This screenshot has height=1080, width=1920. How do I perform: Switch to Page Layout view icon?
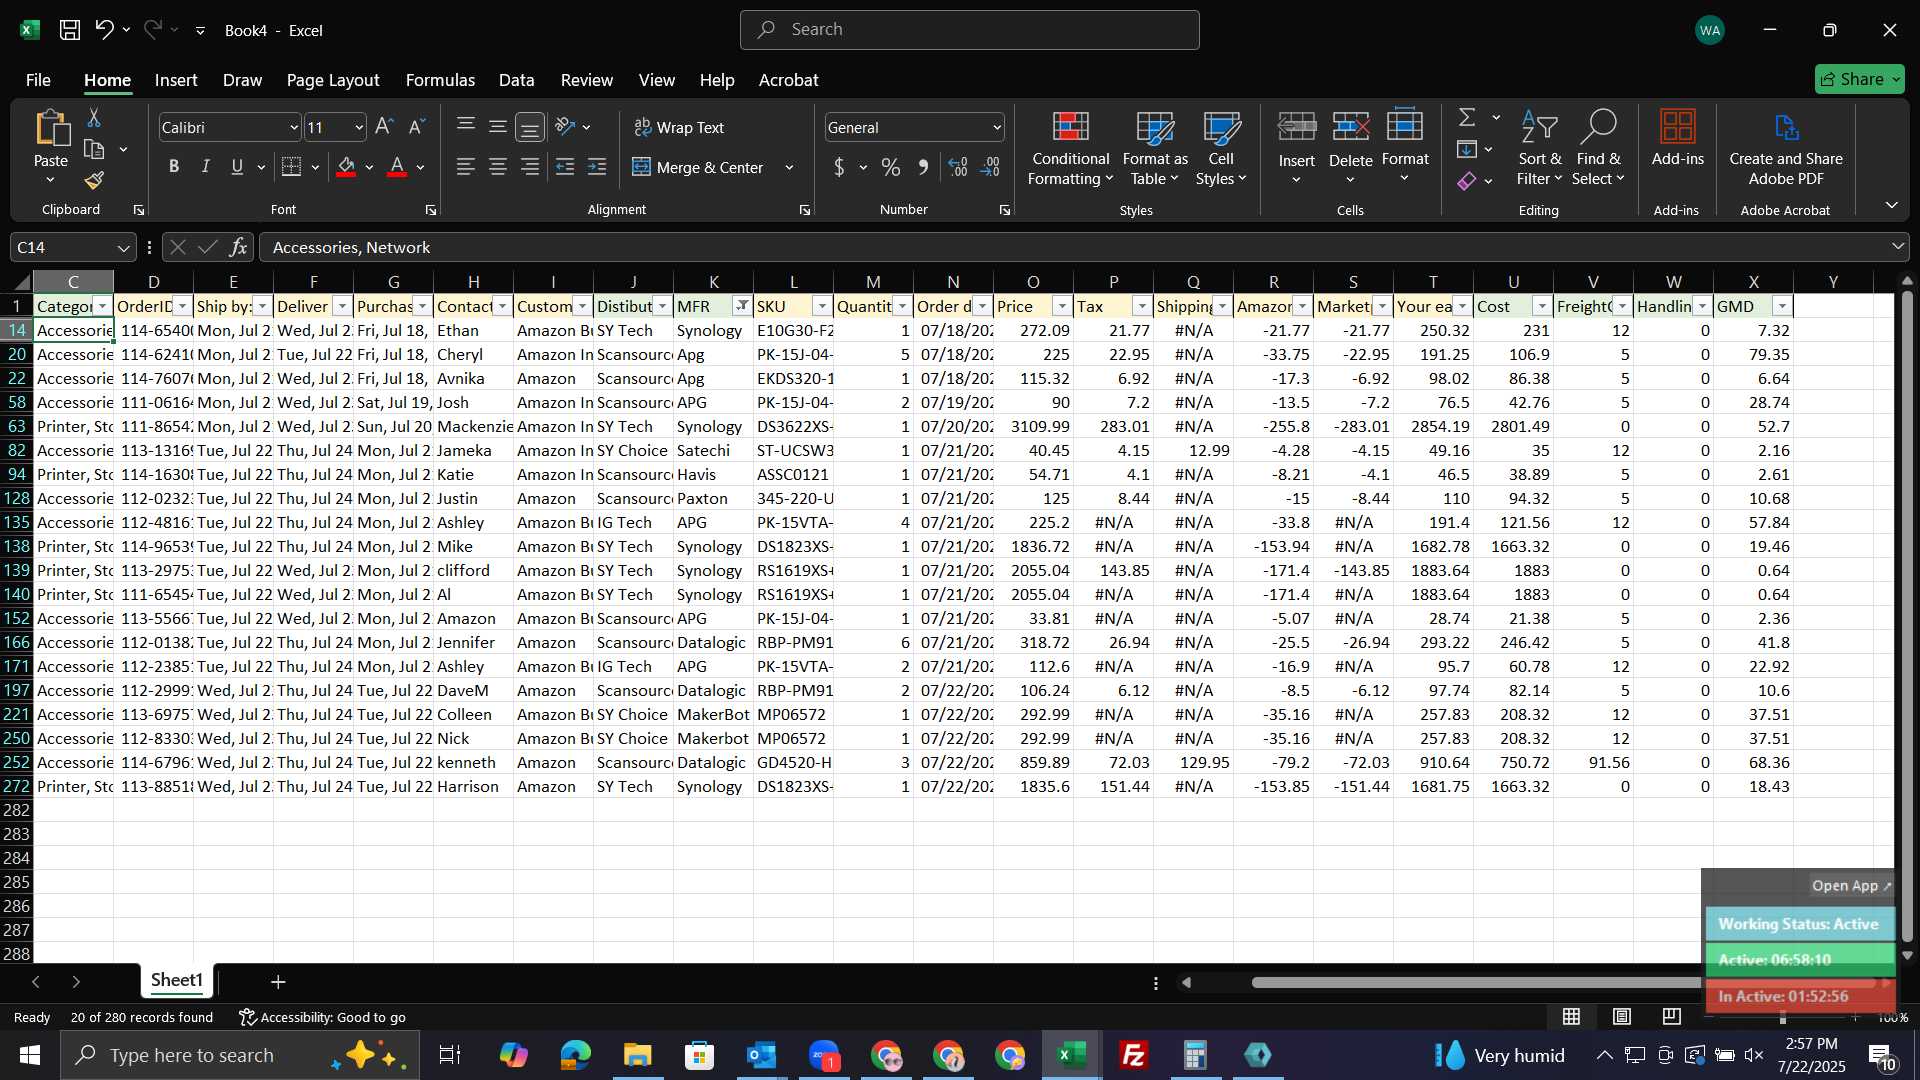coord(1622,1017)
